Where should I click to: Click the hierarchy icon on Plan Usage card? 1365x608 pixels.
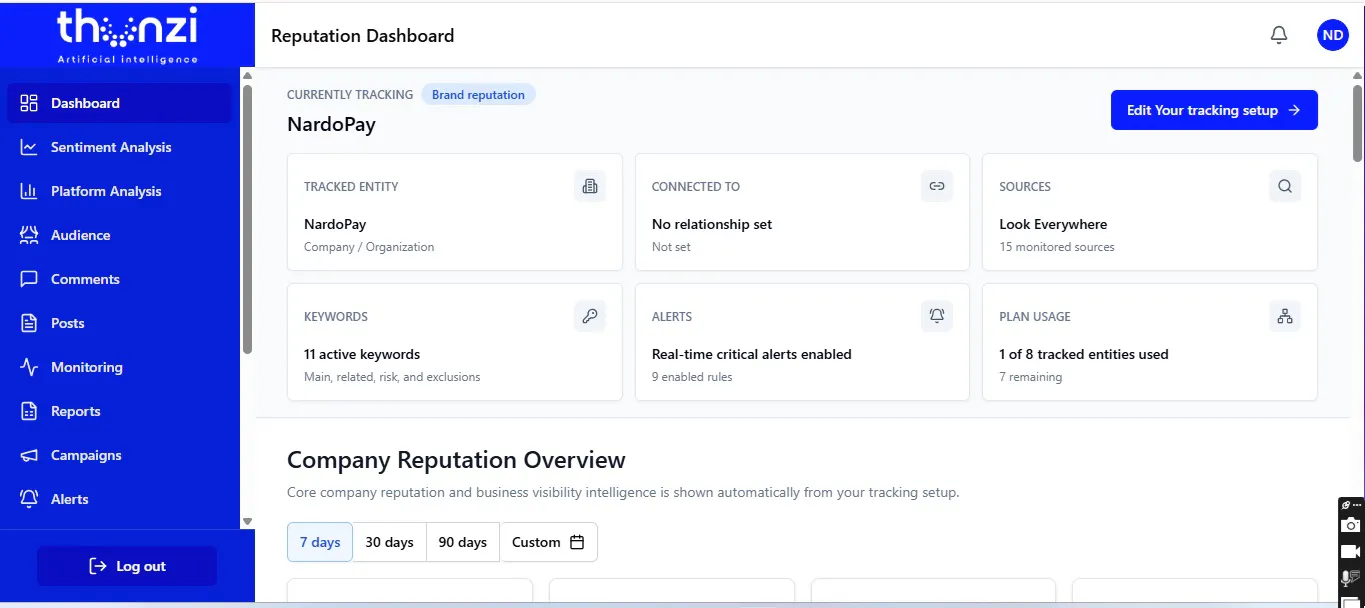[x=1285, y=316]
